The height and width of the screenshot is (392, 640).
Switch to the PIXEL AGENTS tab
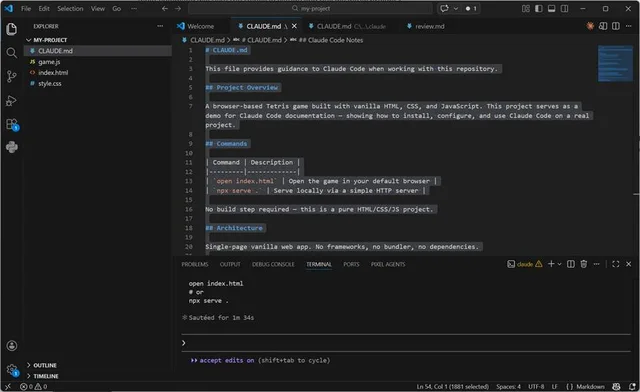(388, 264)
